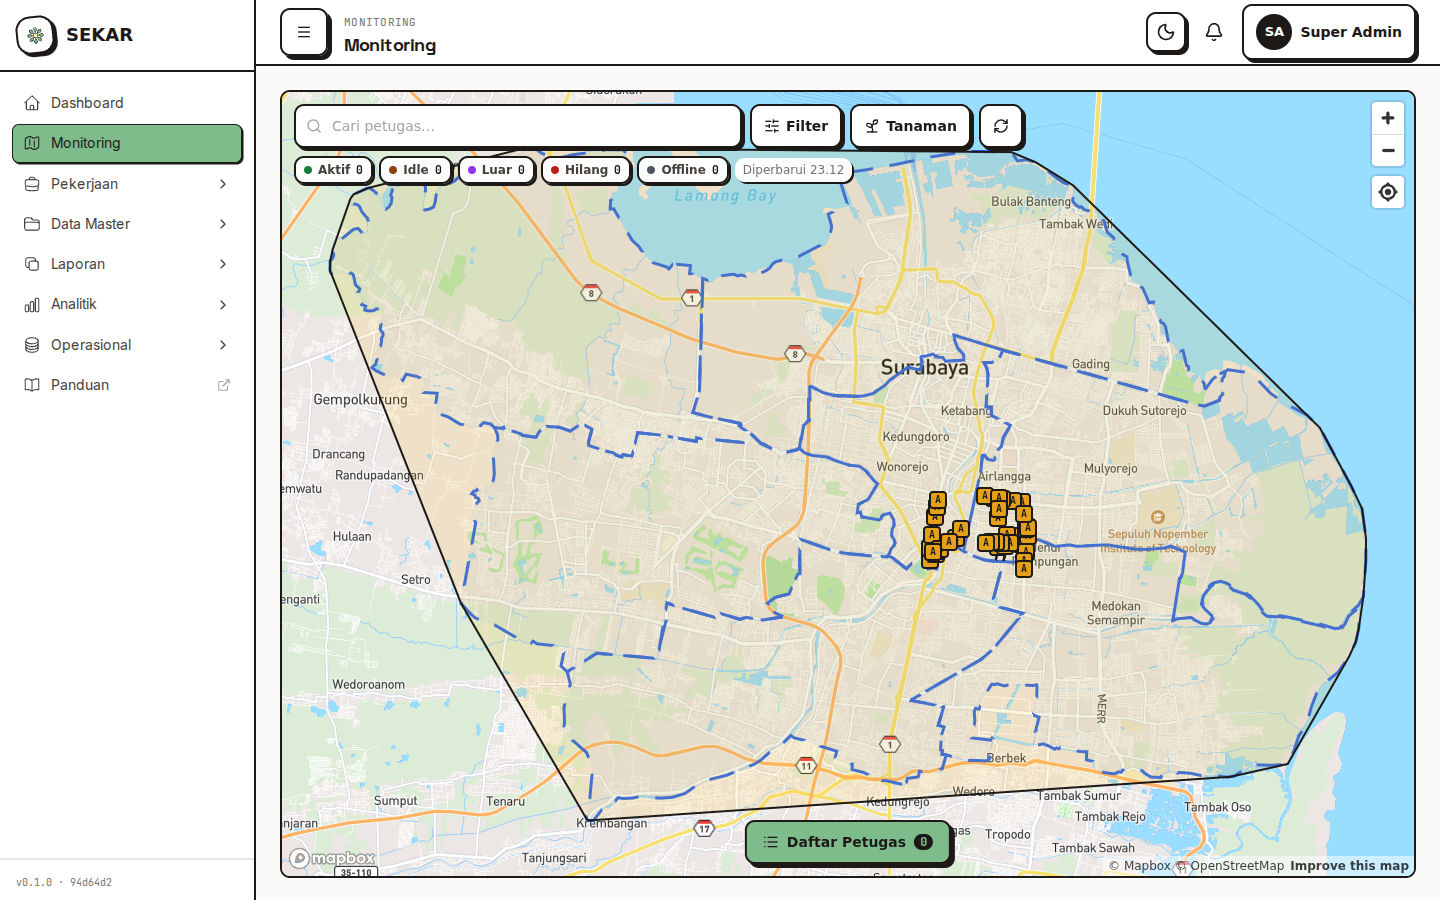
Task: Locate my position on map
Action: [x=1388, y=192]
